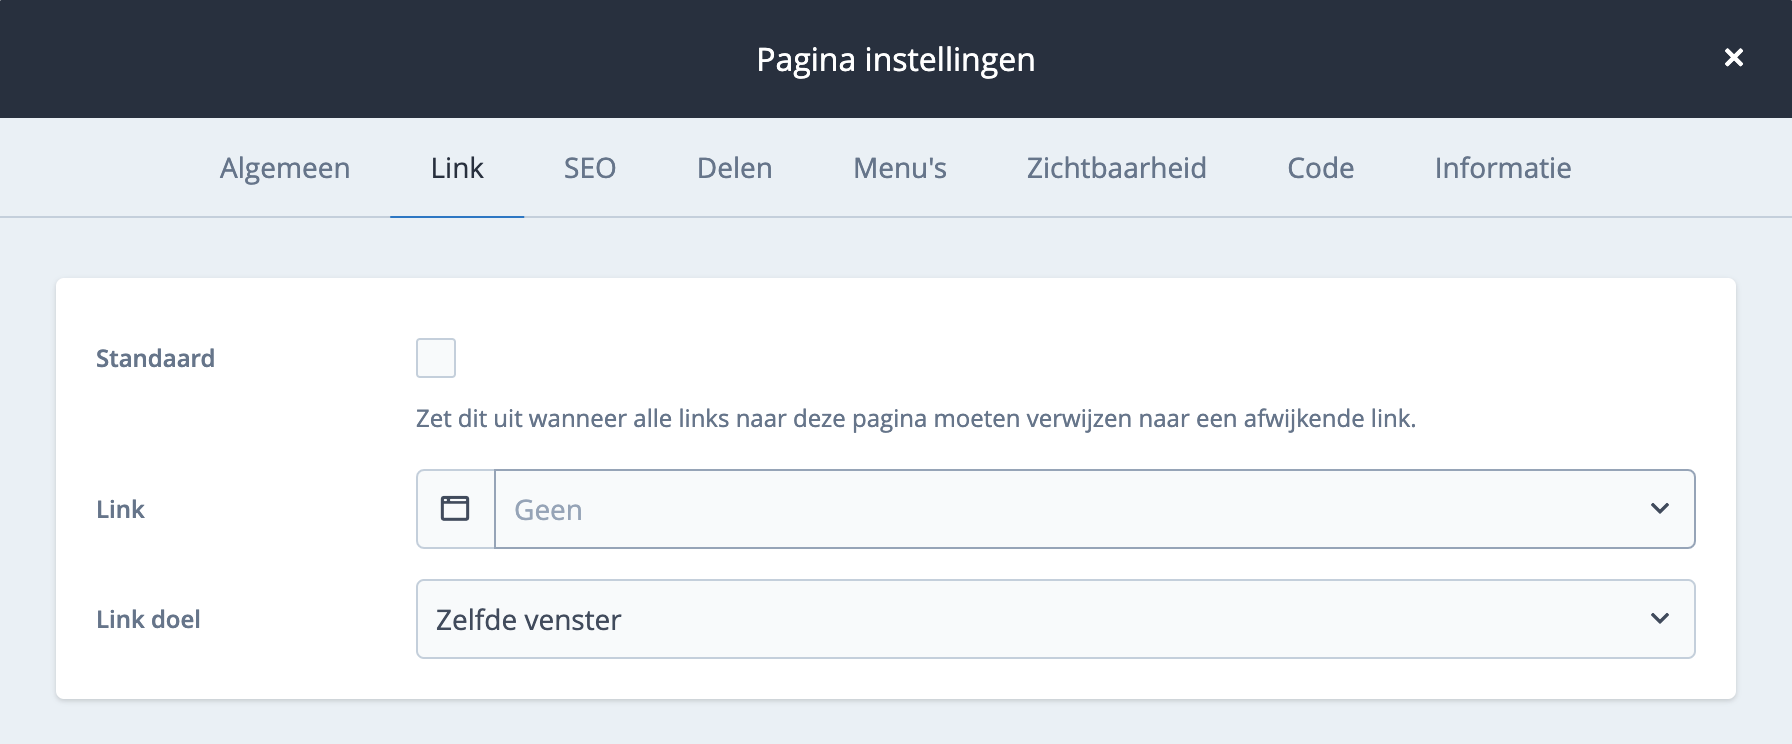Switch to the Algemeen tab

[285, 168]
